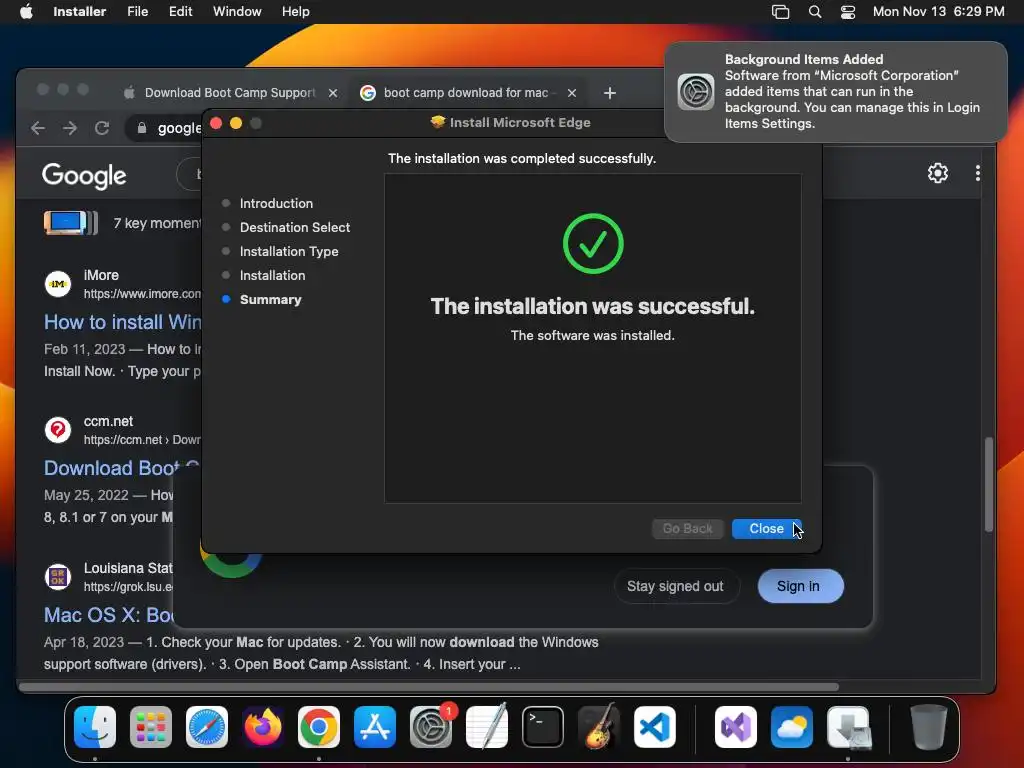Open the three-dot menu on Google page

pos(977,173)
